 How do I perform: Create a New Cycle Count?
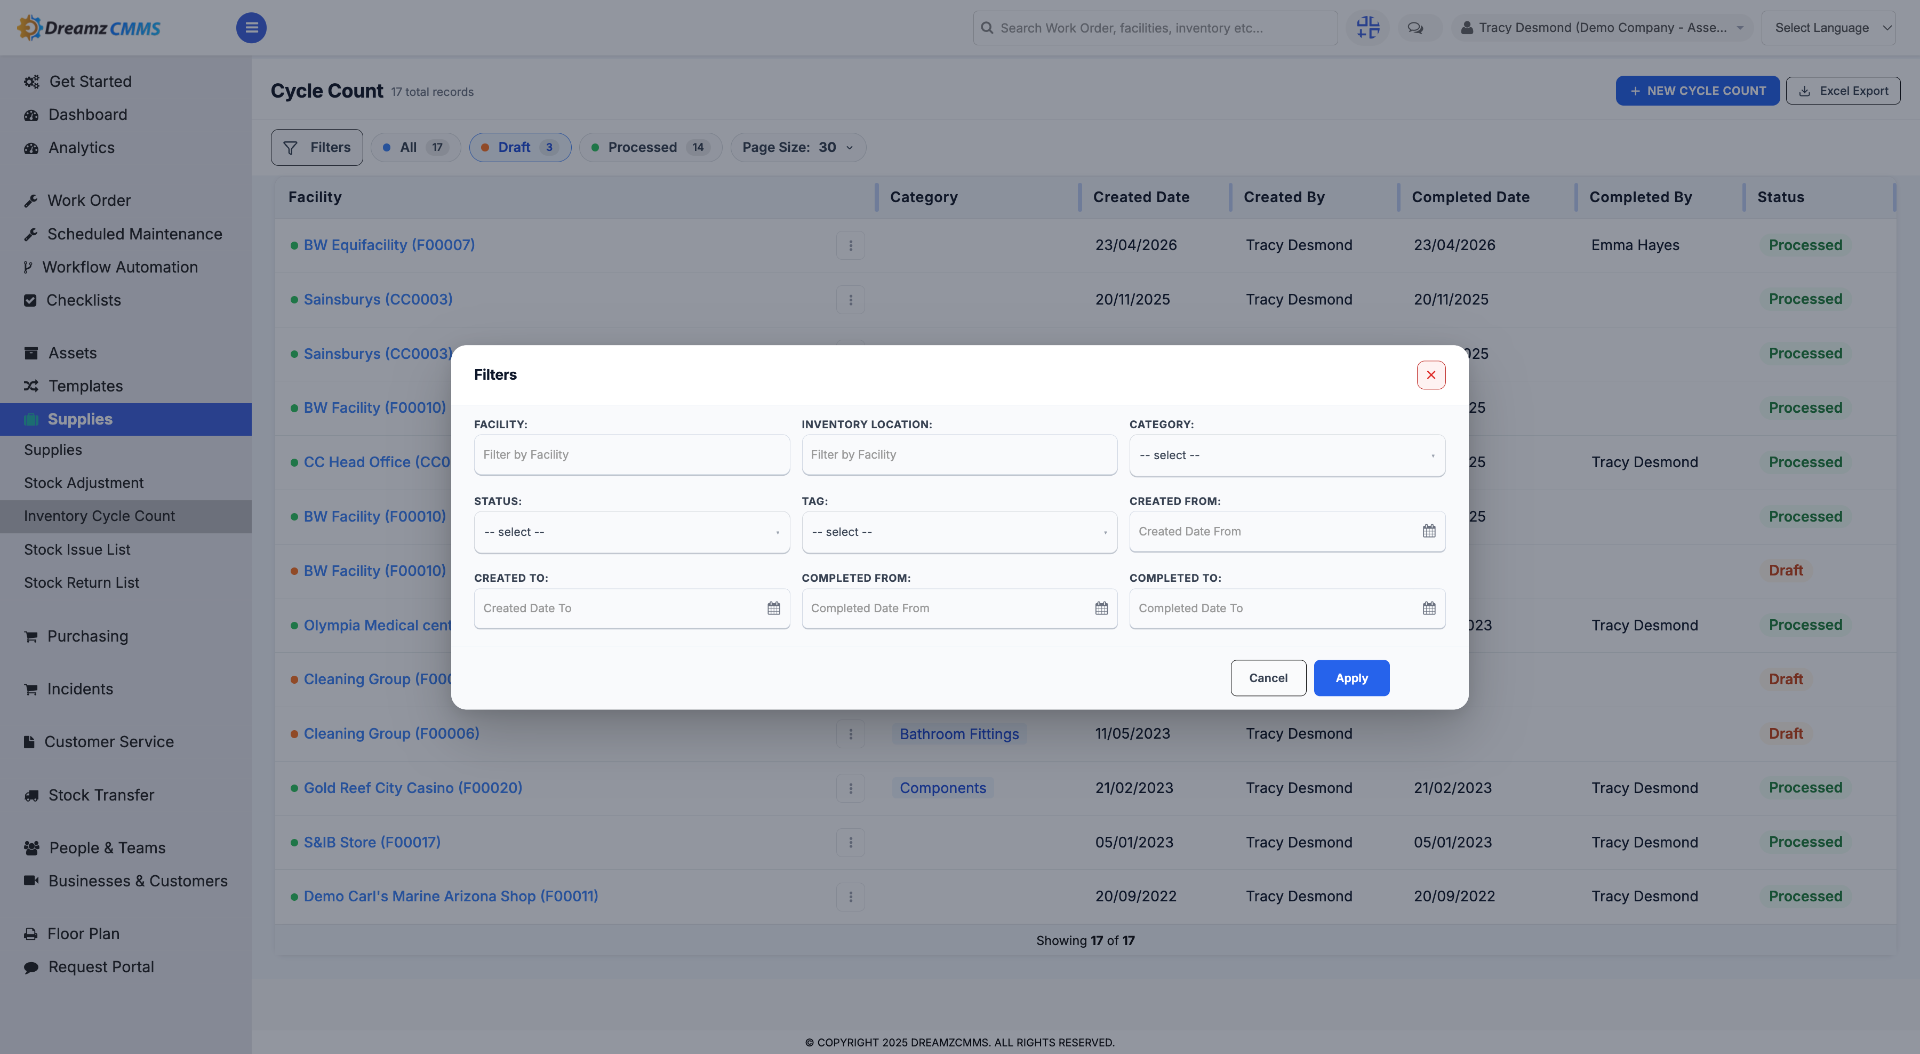pyautogui.click(x=1697, y=91)
